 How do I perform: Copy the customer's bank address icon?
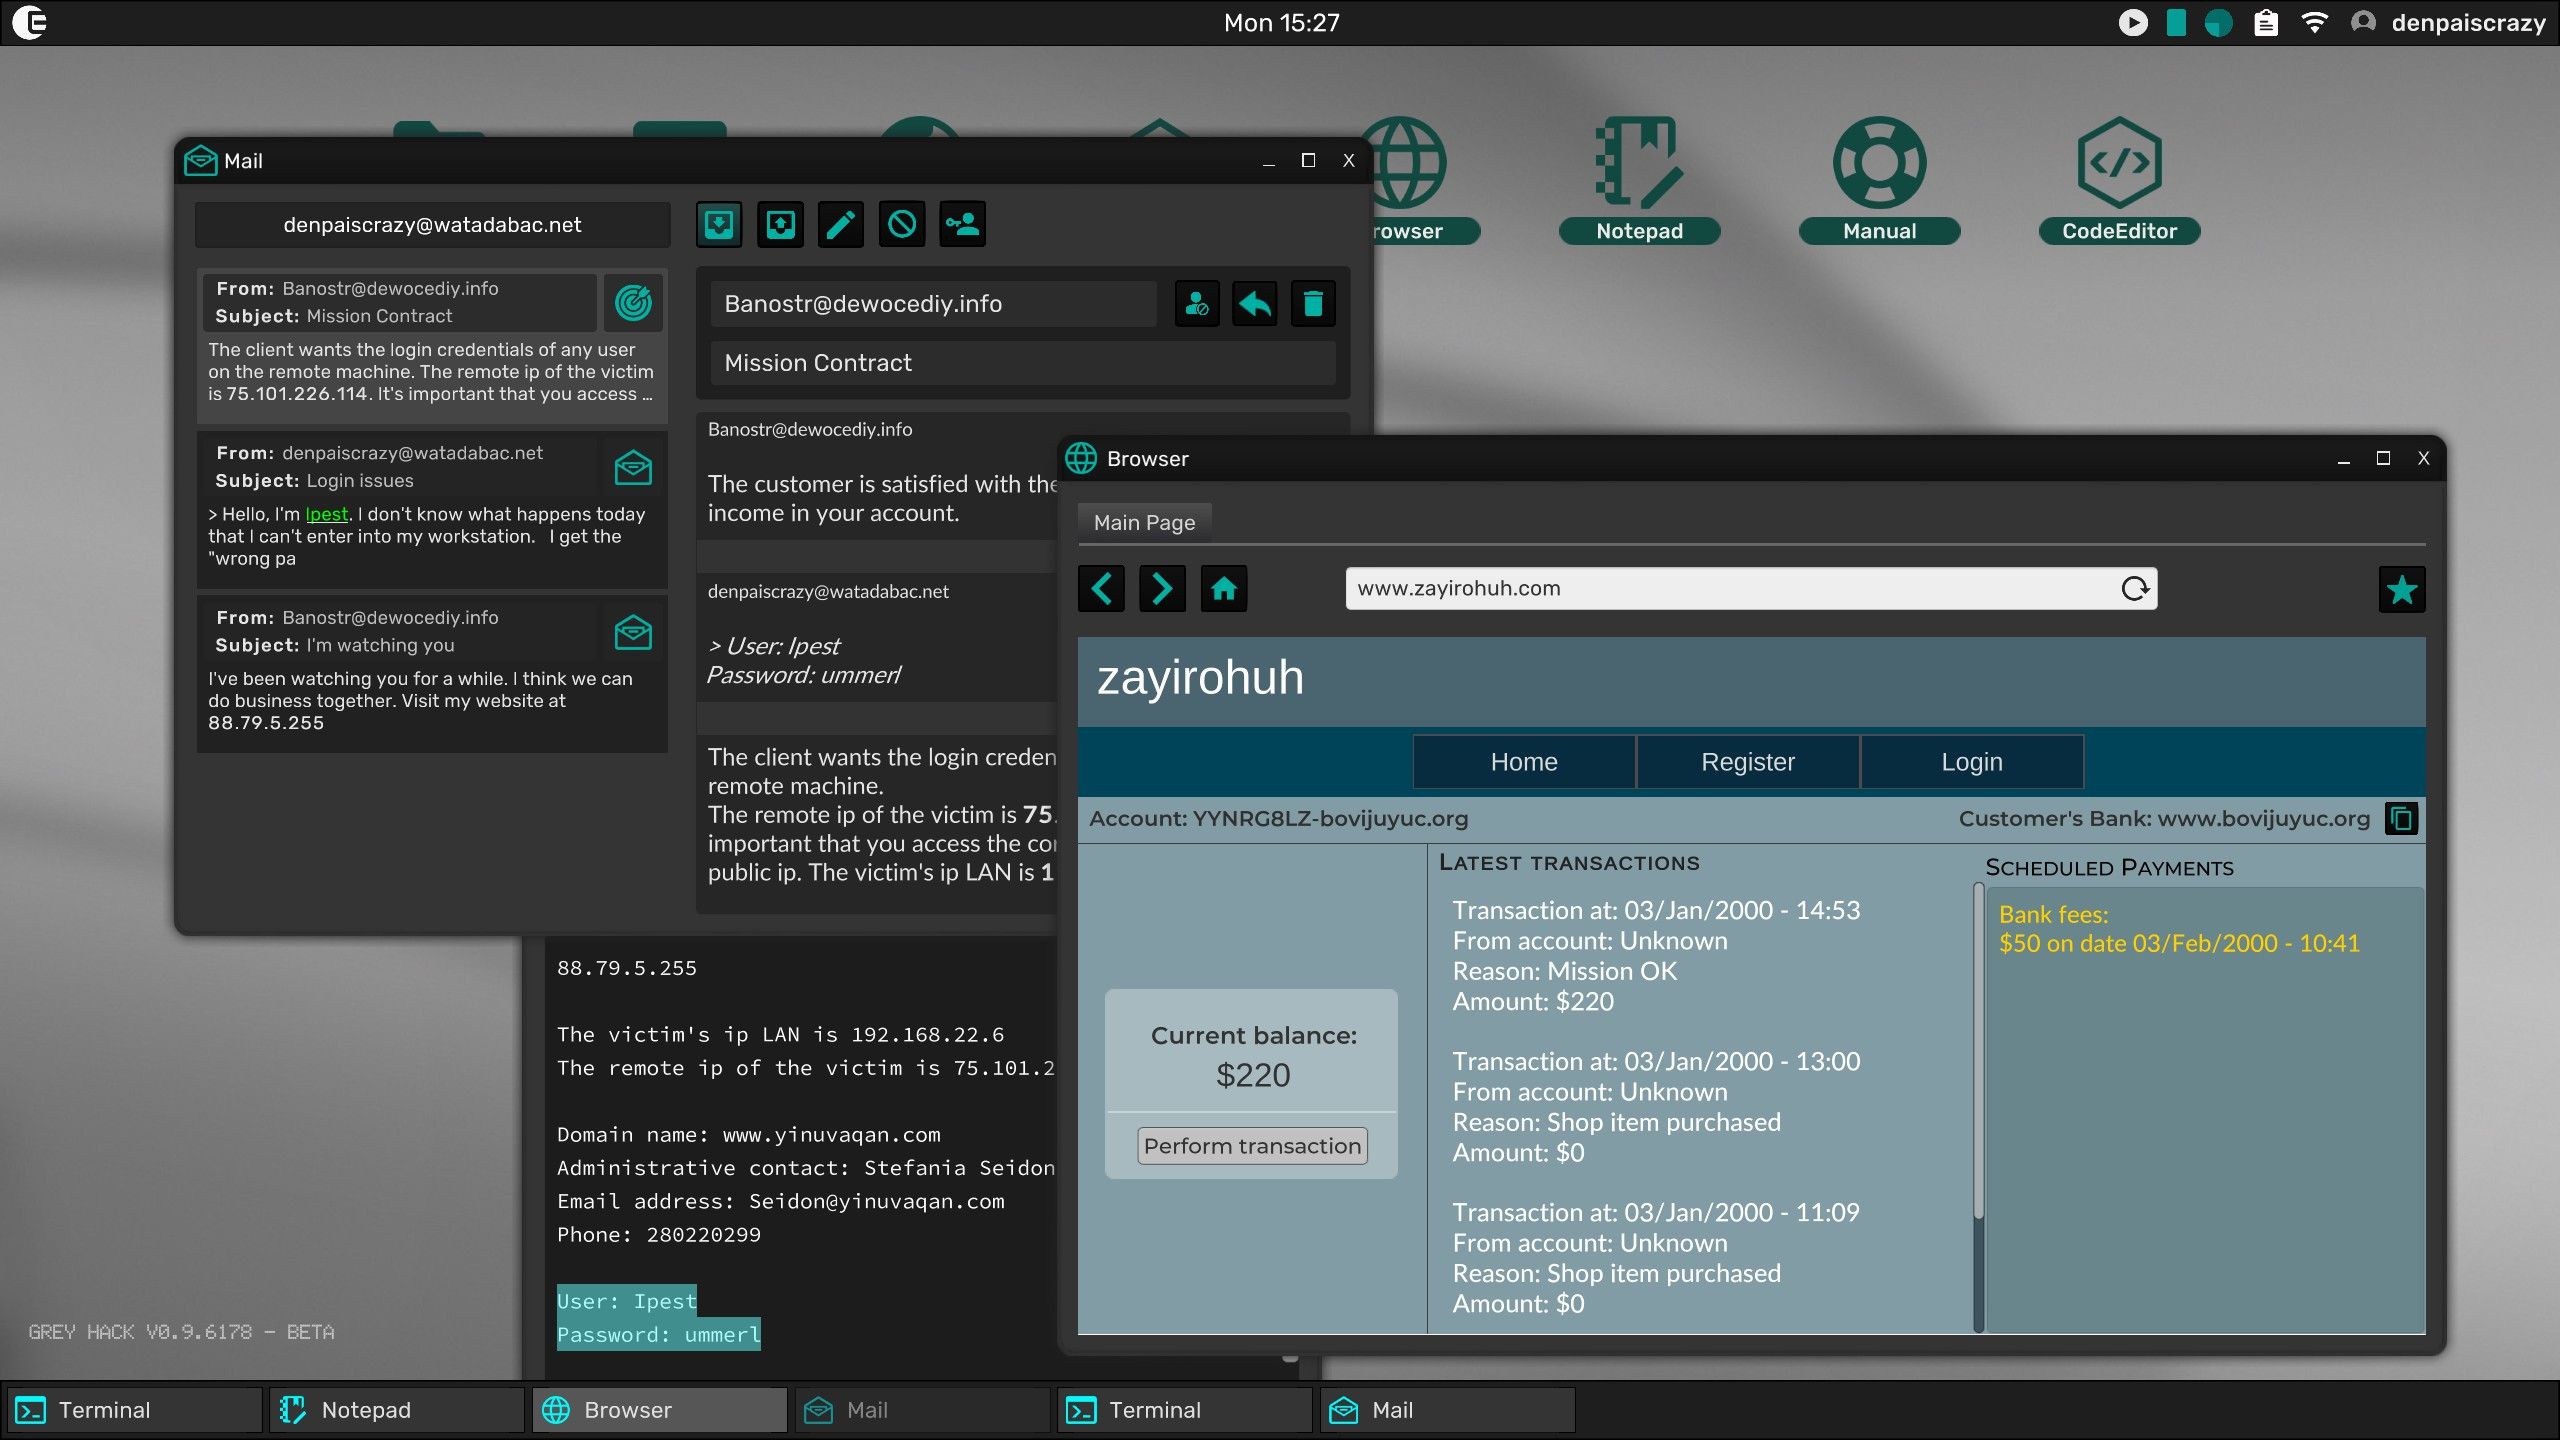pos(2401,819)
